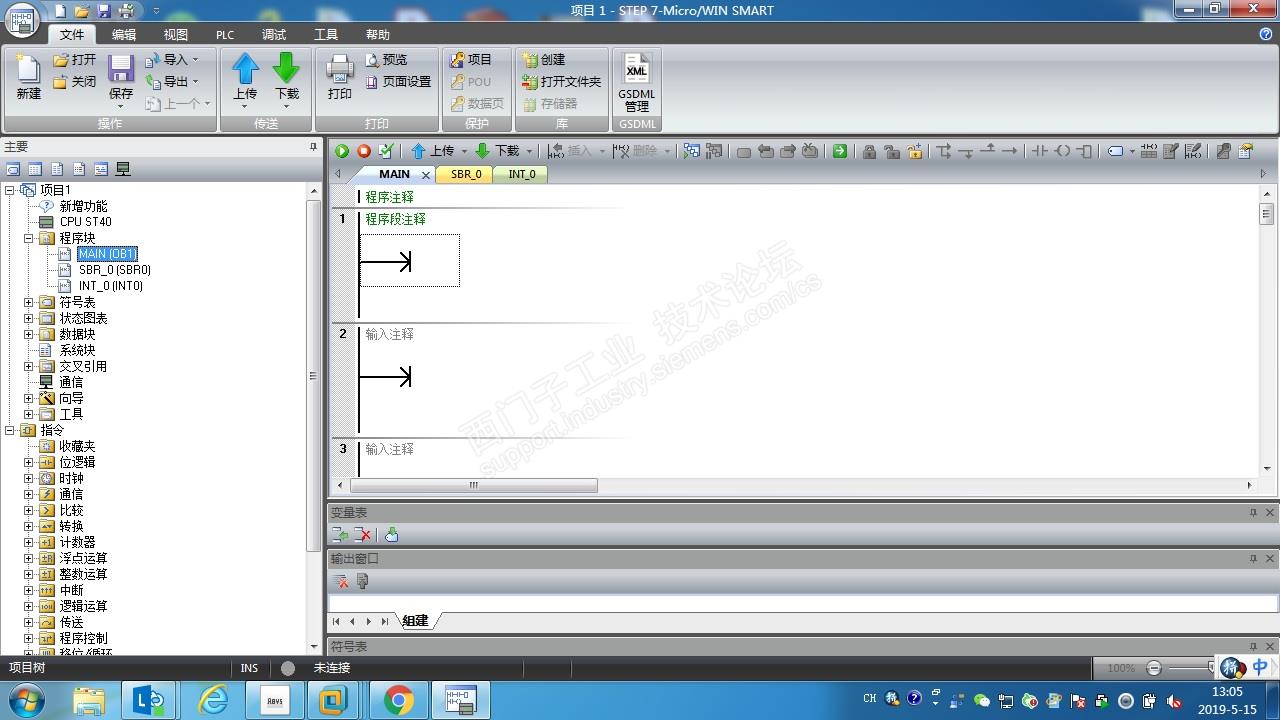Click the green 下载 arrow in the ribbon
This screenshot has height=720, width=1280.
point(287,69)
